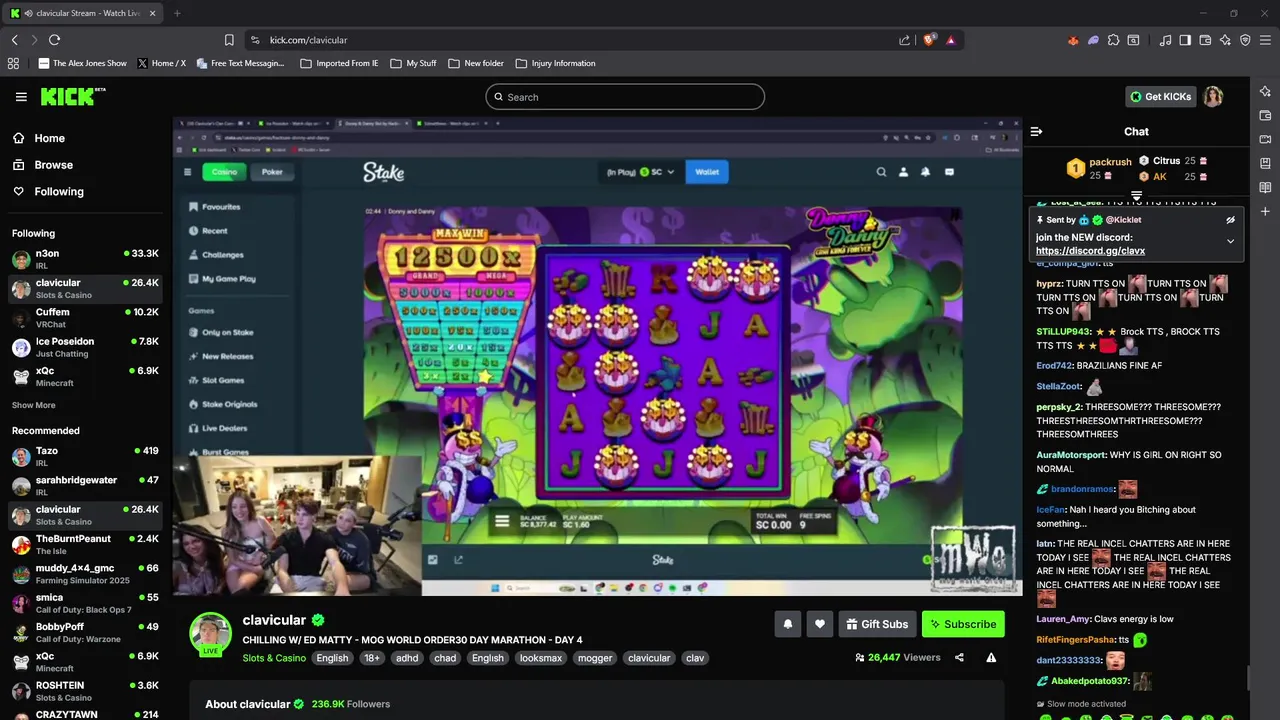Expand Show More in Following list
The width and height of the screenshot is (1280, 720).
(33, 405)
